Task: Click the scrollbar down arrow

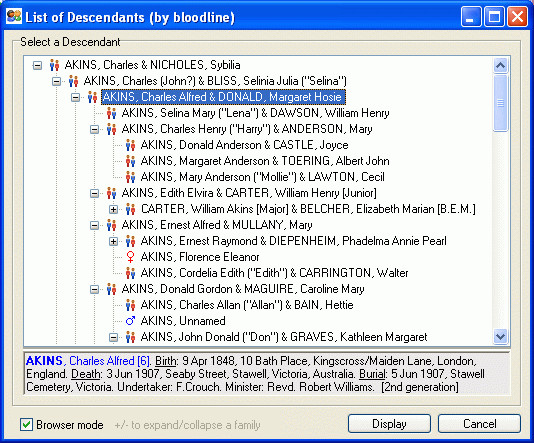Action: [501, 337]
